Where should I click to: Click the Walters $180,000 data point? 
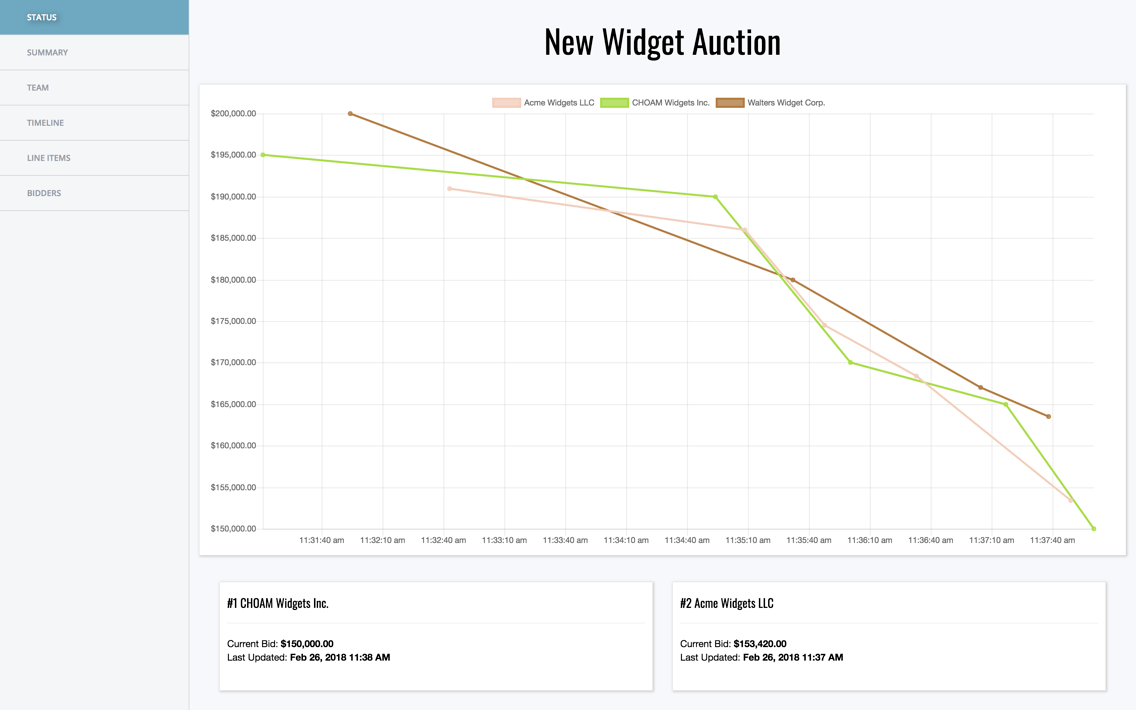click(793, 280)
